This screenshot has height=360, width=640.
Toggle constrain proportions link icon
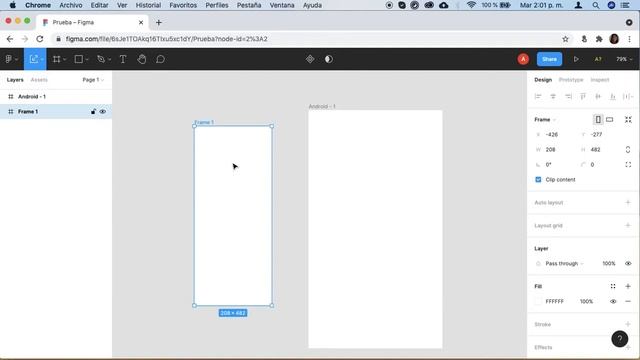[628, 150]
